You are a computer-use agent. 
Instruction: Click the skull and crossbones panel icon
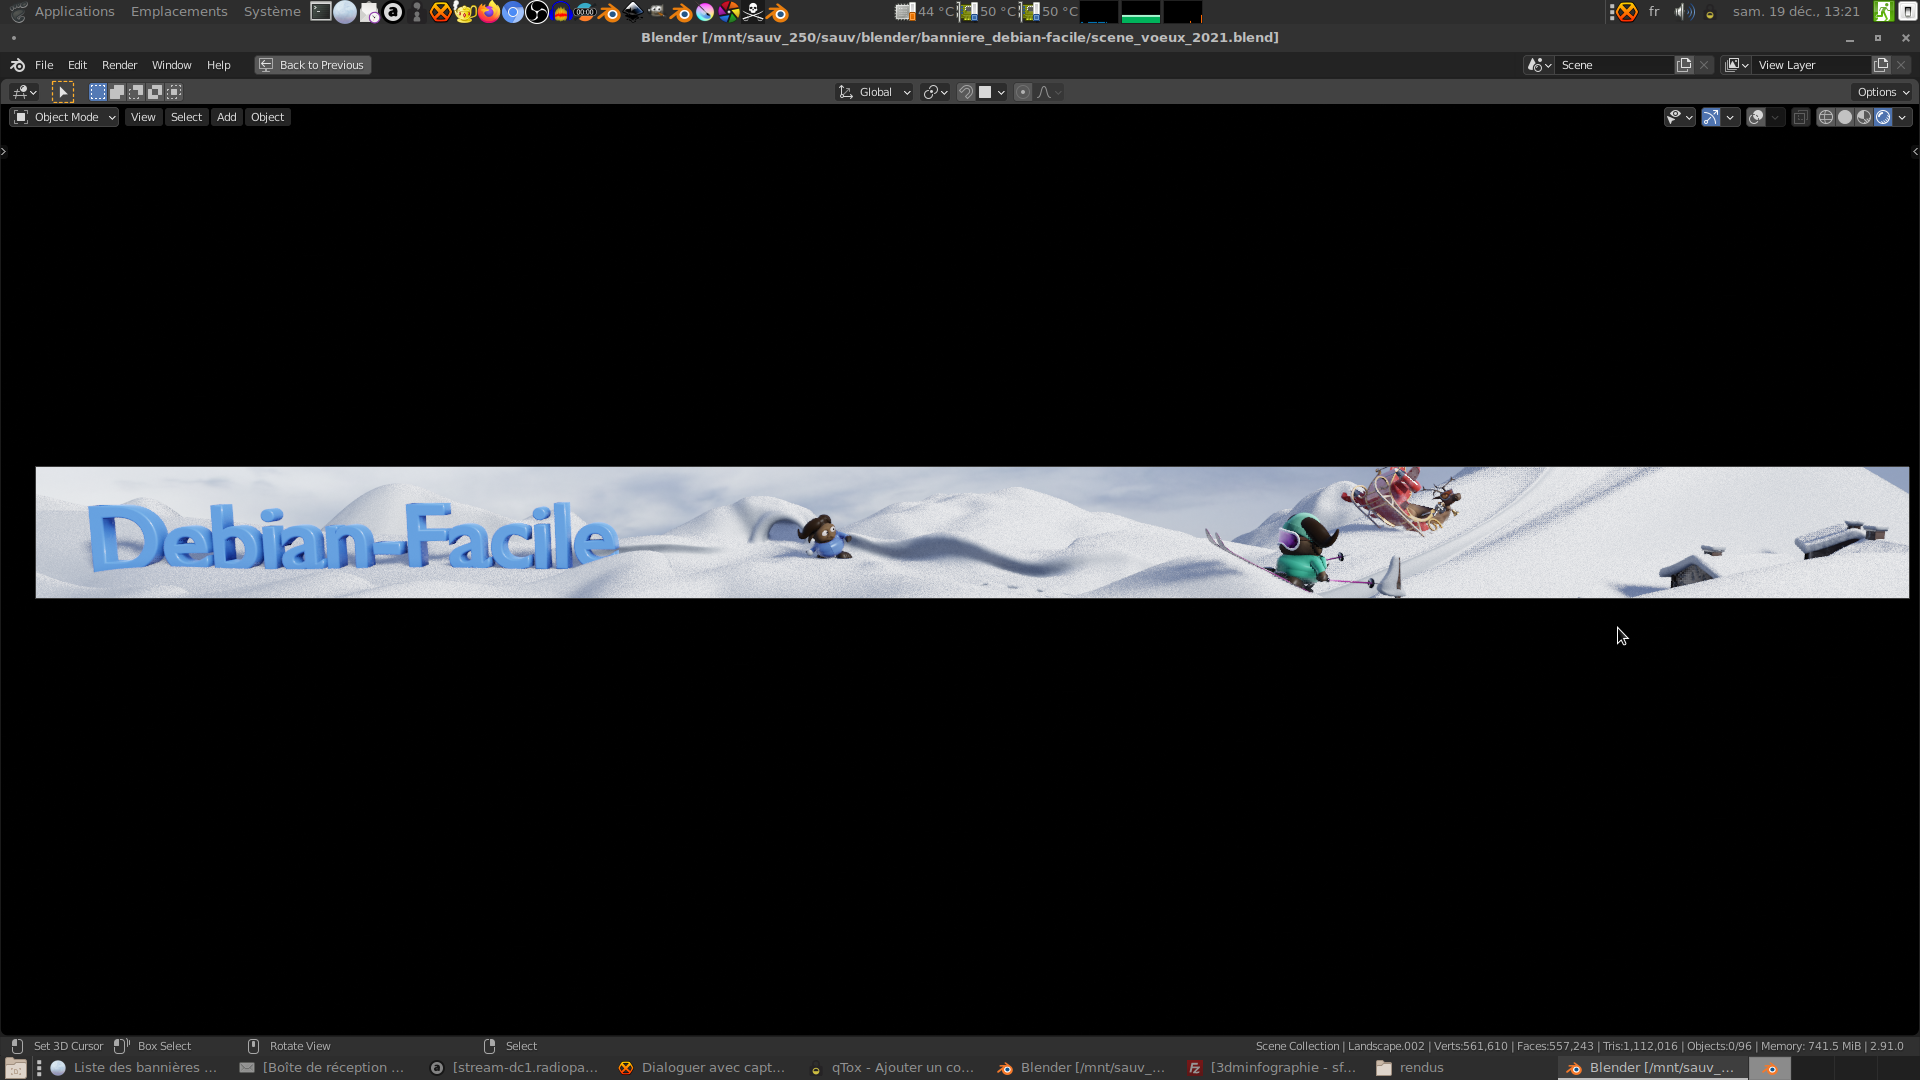tap(753, 12)
